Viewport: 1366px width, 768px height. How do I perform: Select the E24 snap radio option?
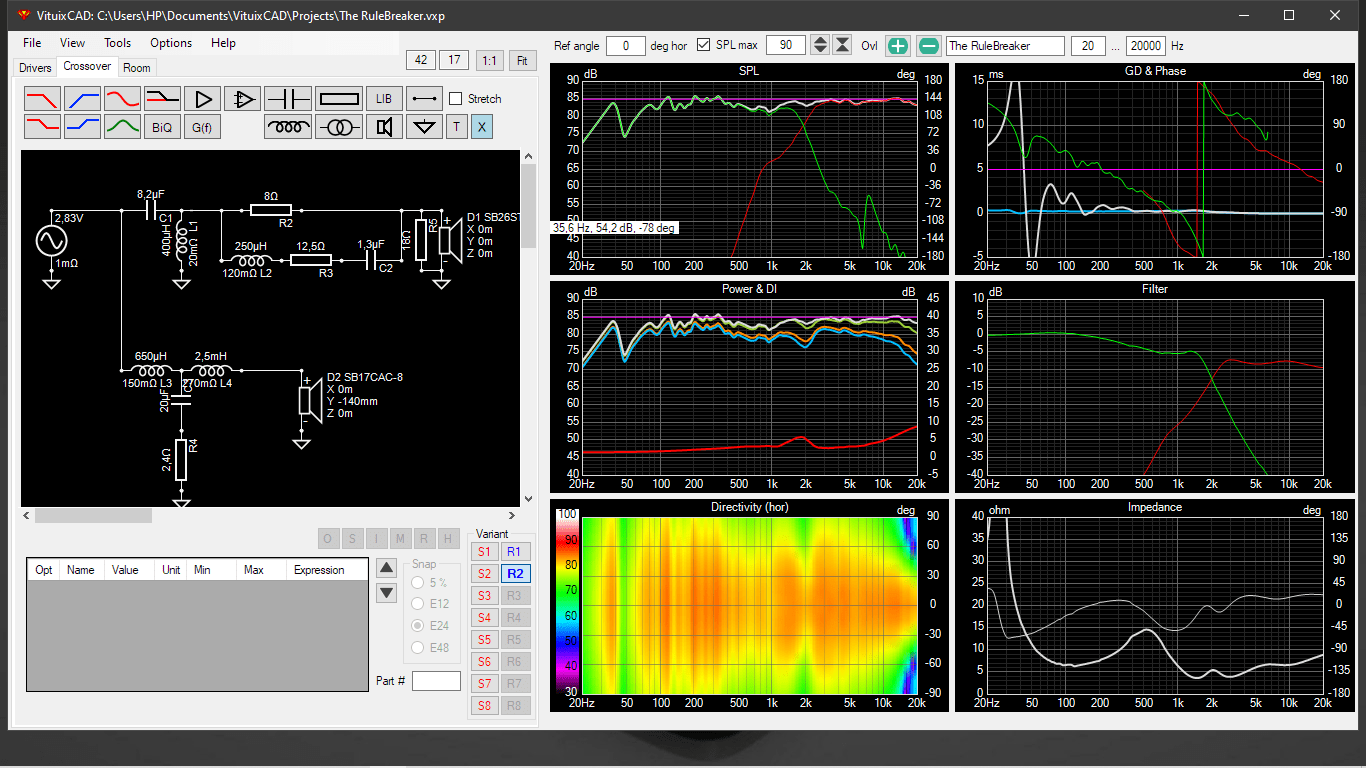pos(418,626)
